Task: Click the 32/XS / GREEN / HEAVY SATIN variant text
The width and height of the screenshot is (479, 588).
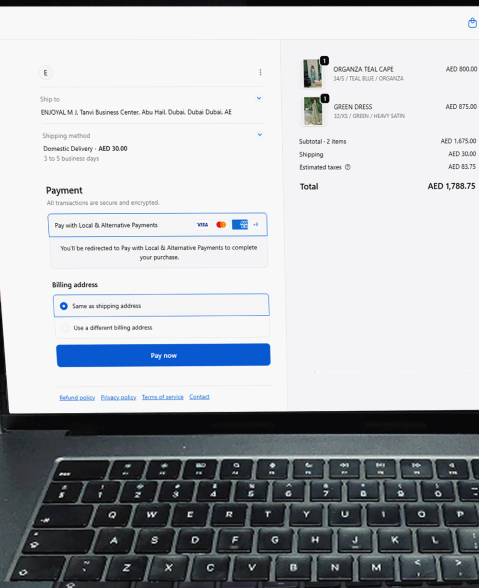Action: click(369, 116)
